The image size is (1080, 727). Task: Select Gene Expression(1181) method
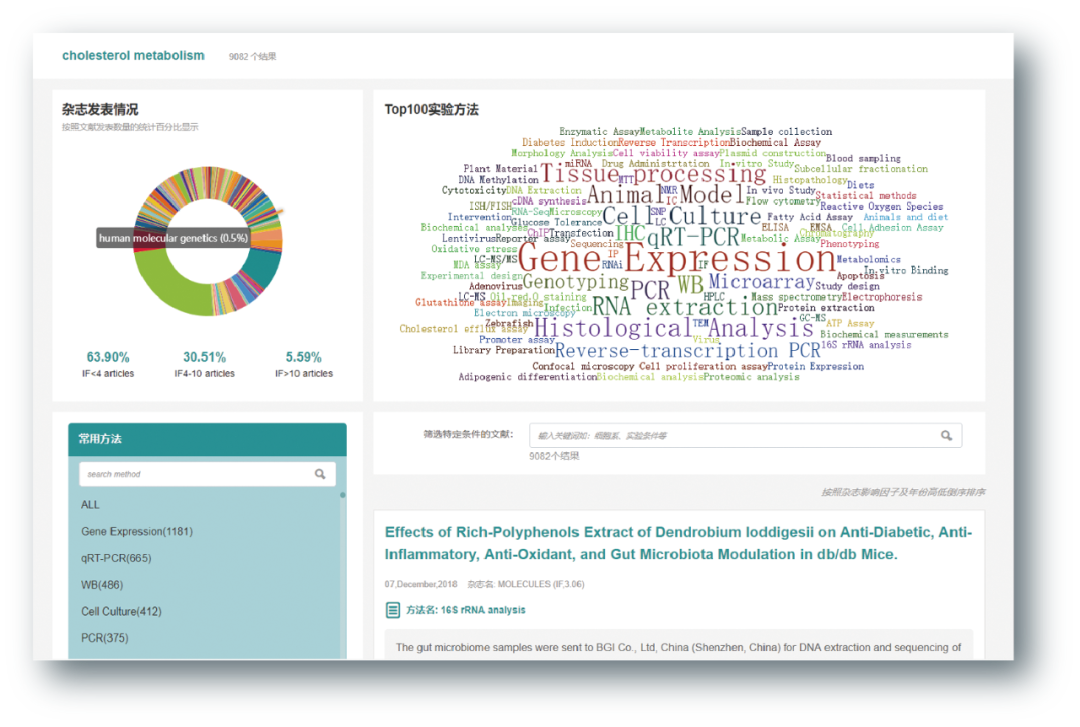coord(136,532)
